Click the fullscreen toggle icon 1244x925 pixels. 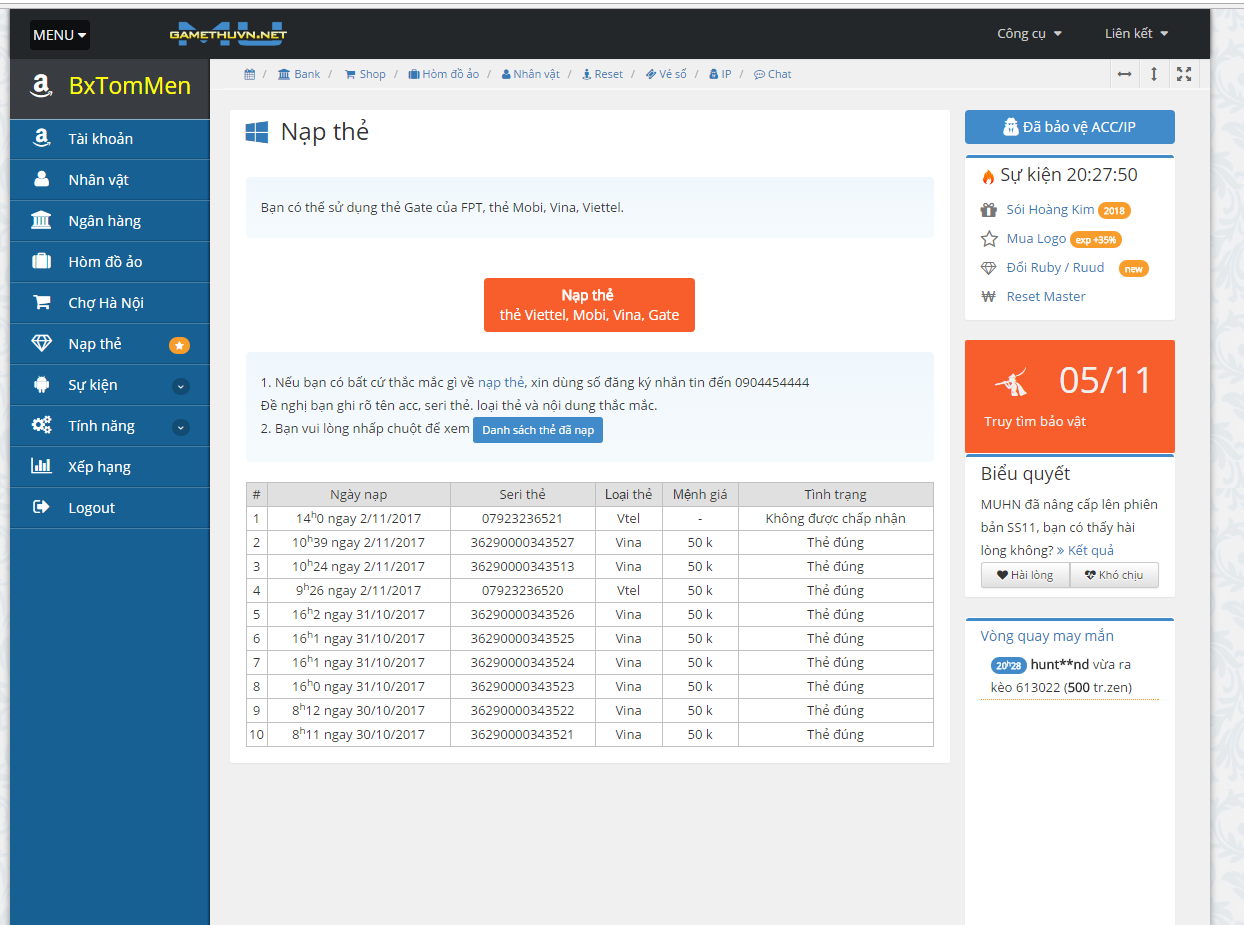tap(1184, 74)
